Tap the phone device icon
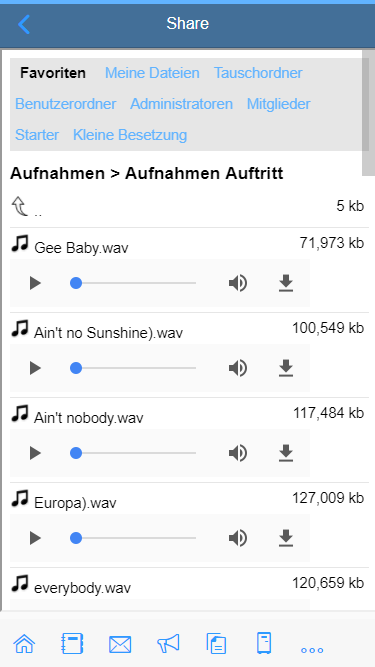Image resolution: width=375 pixels, height=667 pixels. (264, 643)
